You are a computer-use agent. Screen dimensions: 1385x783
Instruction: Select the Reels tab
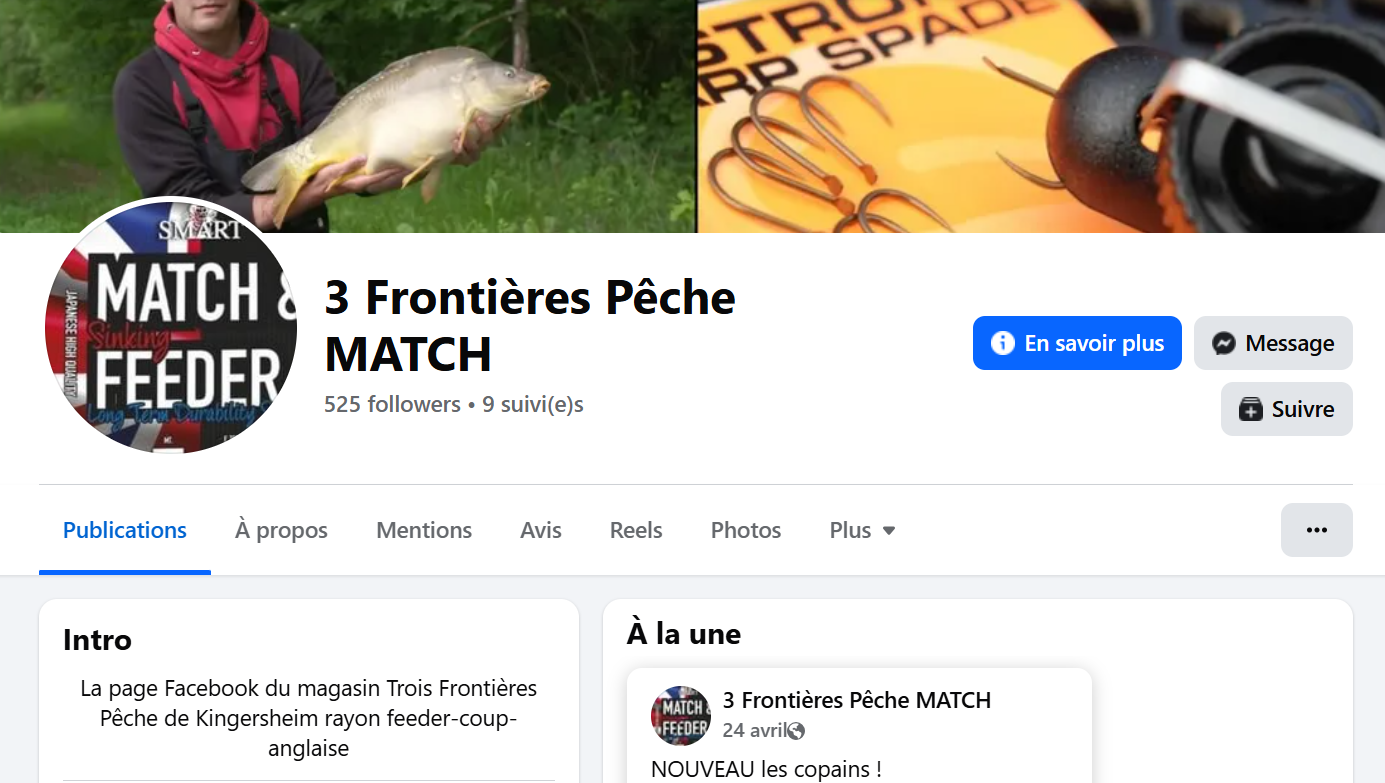pyautogui.click(x=636, y=530)
